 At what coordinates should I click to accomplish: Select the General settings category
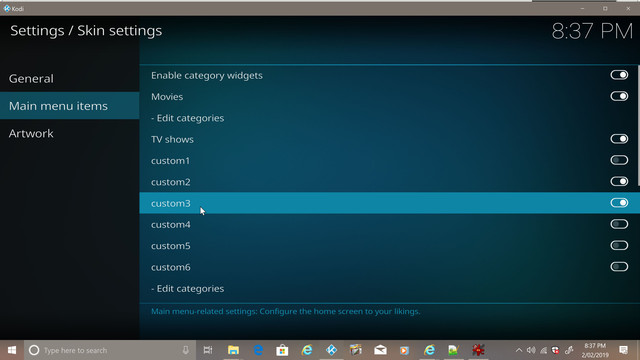[x=69, y=78]
